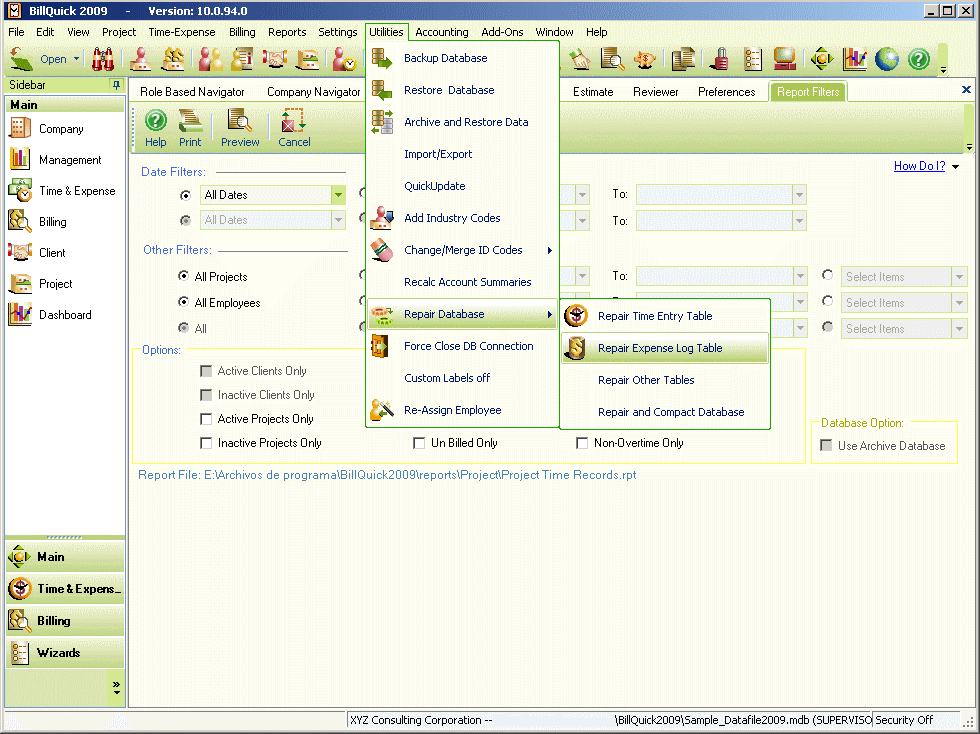Click the red computer monitor toolbar icon

point(784,59)
